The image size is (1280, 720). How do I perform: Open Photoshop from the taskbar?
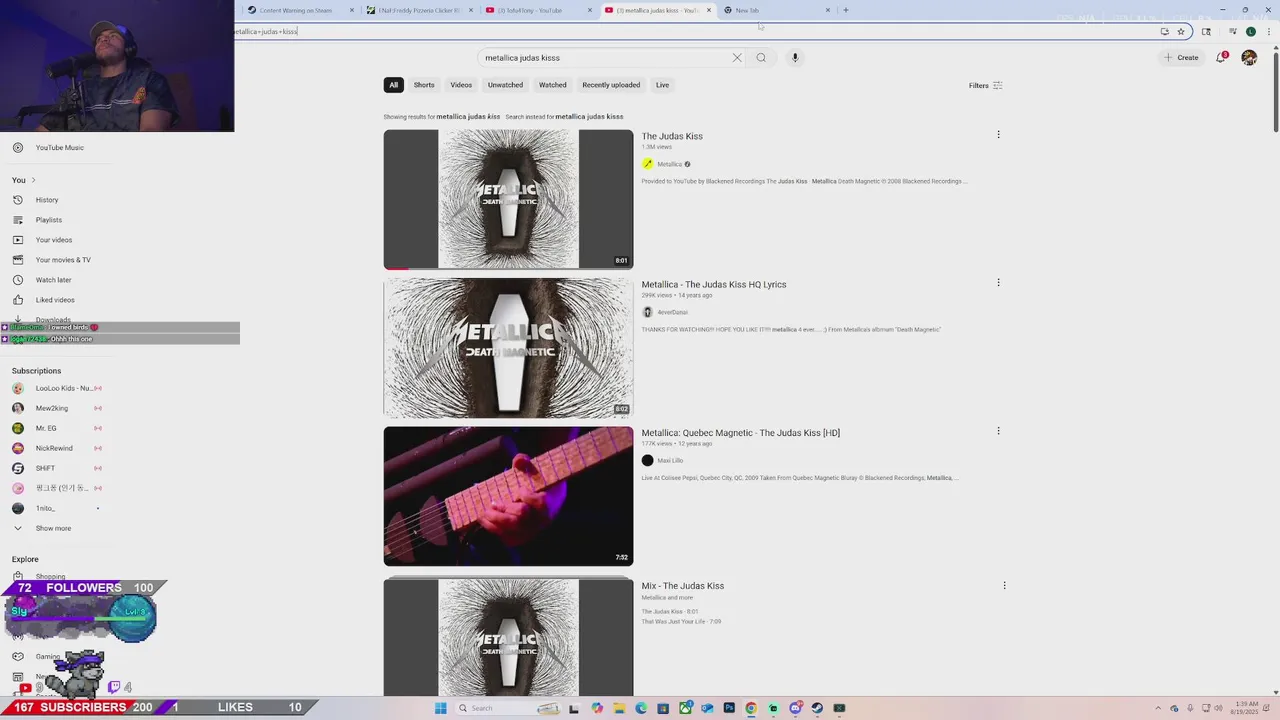point(729,708)
